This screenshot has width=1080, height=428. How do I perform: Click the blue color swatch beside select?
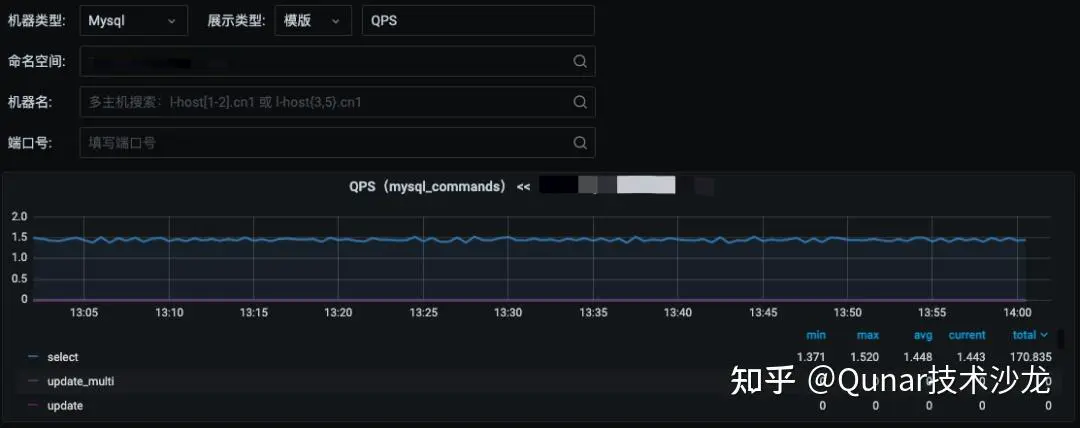tap(33, 357)
